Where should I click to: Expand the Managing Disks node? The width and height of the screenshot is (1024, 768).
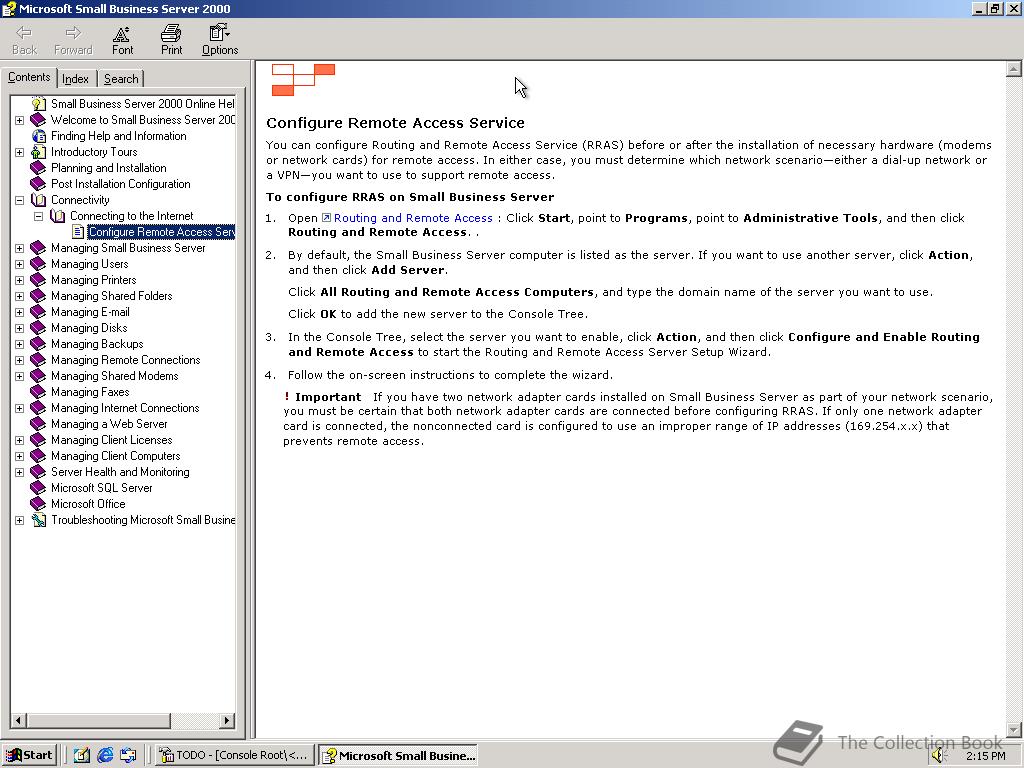(x=20, y=328)
